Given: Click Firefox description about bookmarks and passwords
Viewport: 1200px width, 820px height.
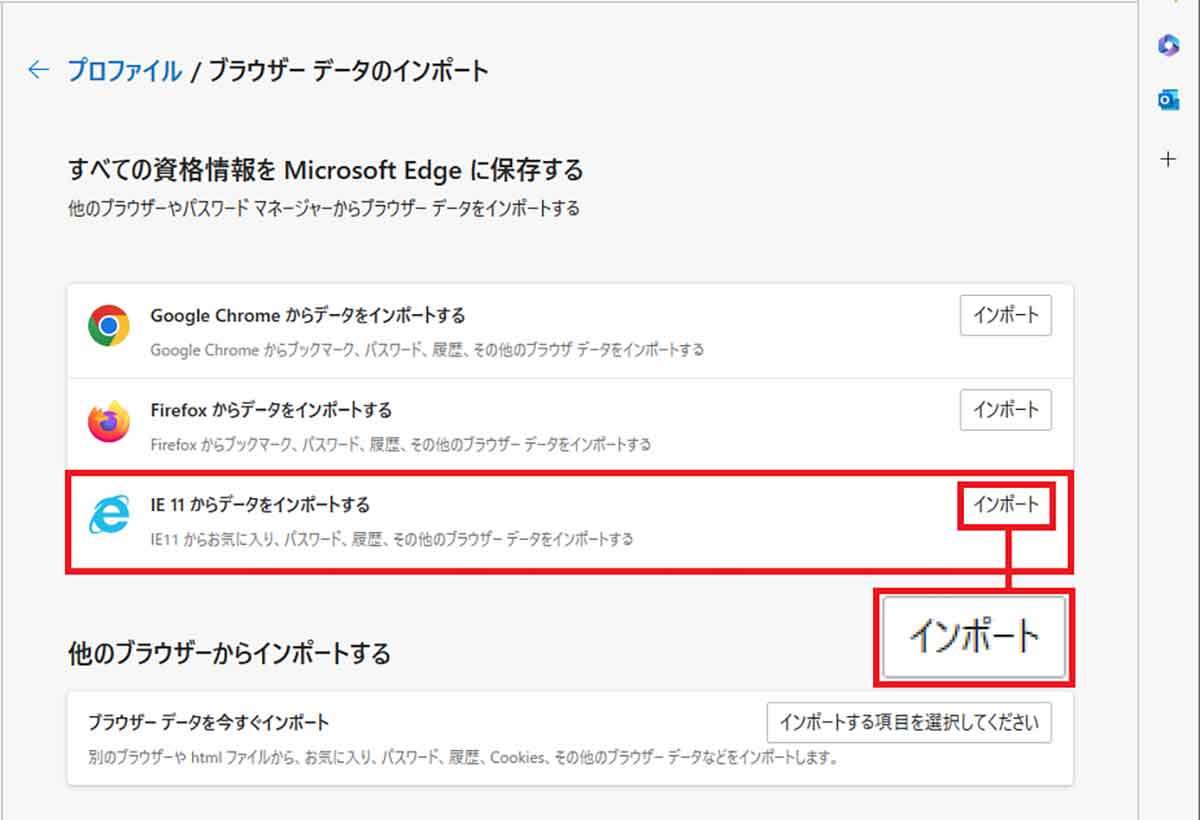Looking at the screenshot, I should point(401,444).
